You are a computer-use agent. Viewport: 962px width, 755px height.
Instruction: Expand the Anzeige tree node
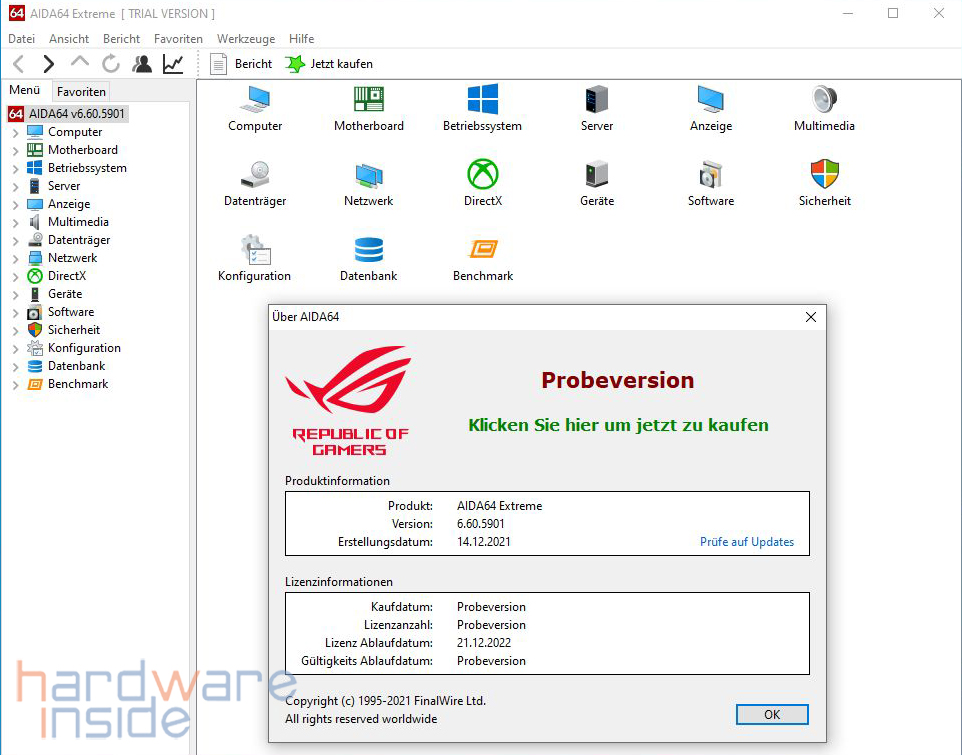16,204
